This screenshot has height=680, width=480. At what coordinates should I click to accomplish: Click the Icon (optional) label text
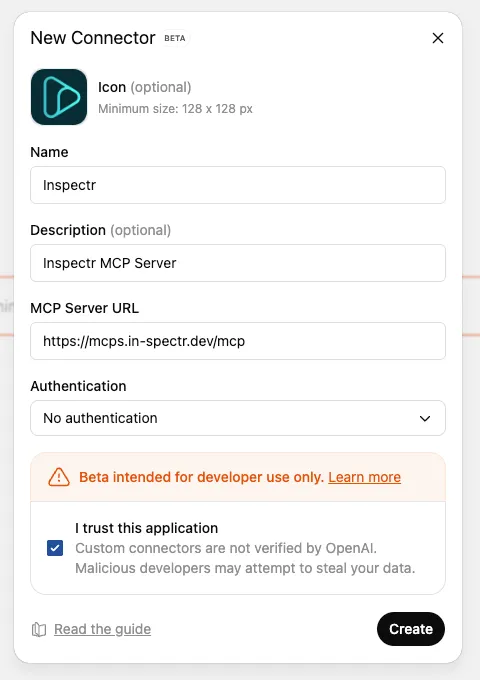click(x=144, y=87)
